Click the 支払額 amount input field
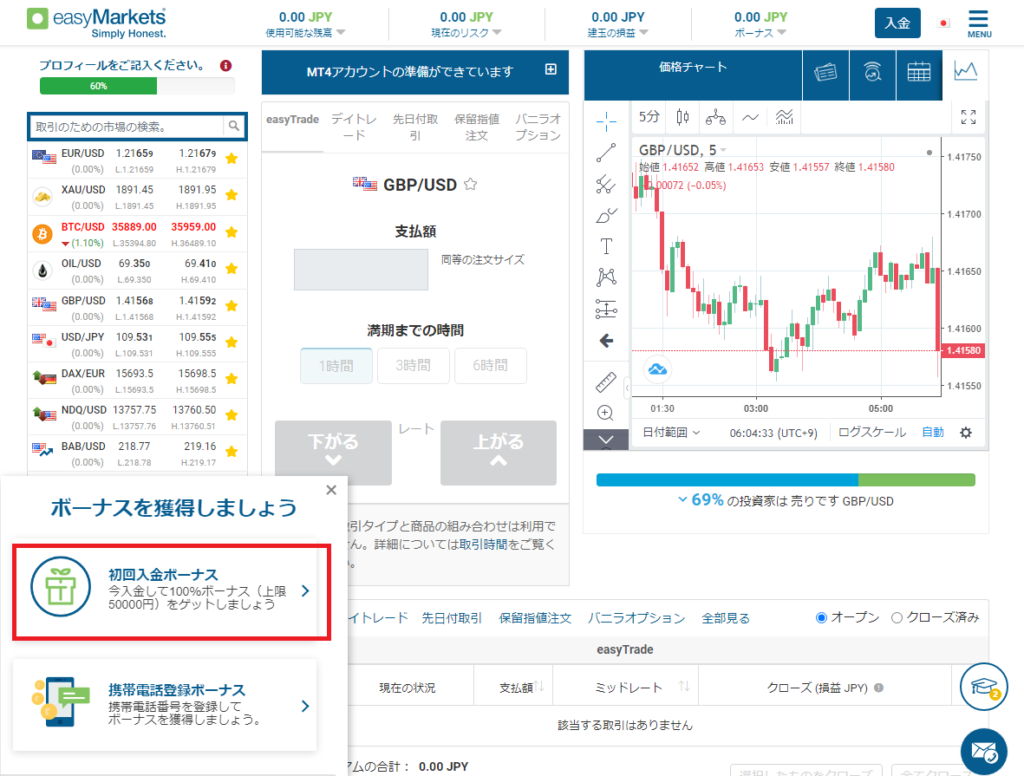 tap(361, 269)
